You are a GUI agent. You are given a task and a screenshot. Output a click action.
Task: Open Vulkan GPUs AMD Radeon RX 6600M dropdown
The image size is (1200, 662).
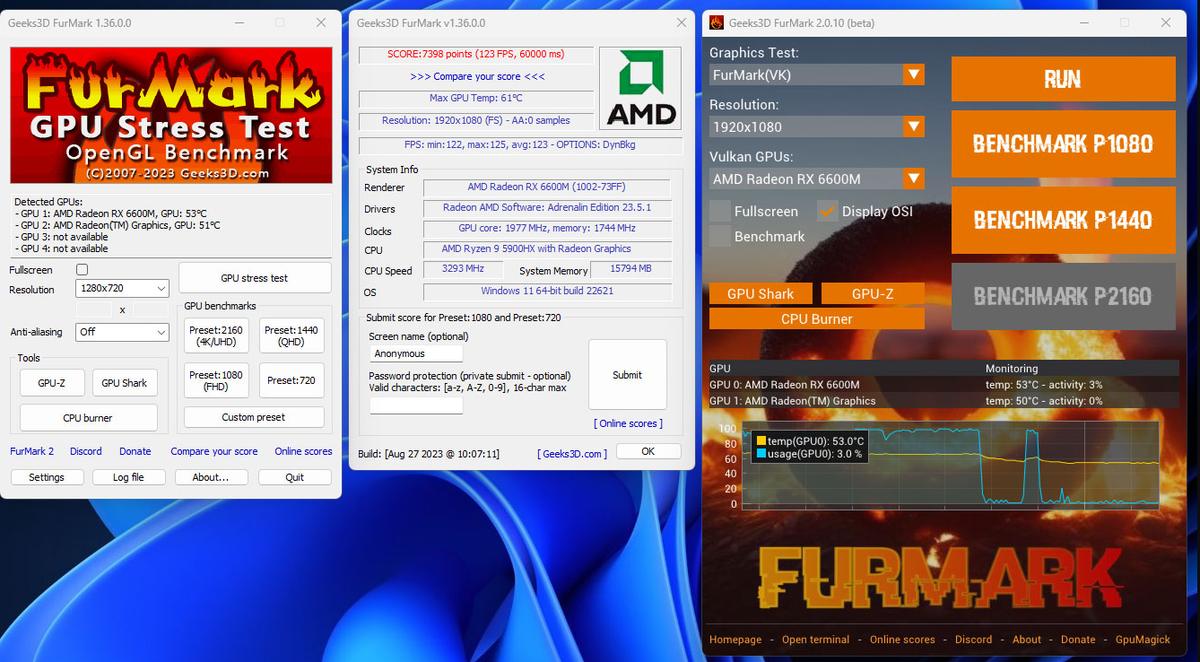(816, 179)
